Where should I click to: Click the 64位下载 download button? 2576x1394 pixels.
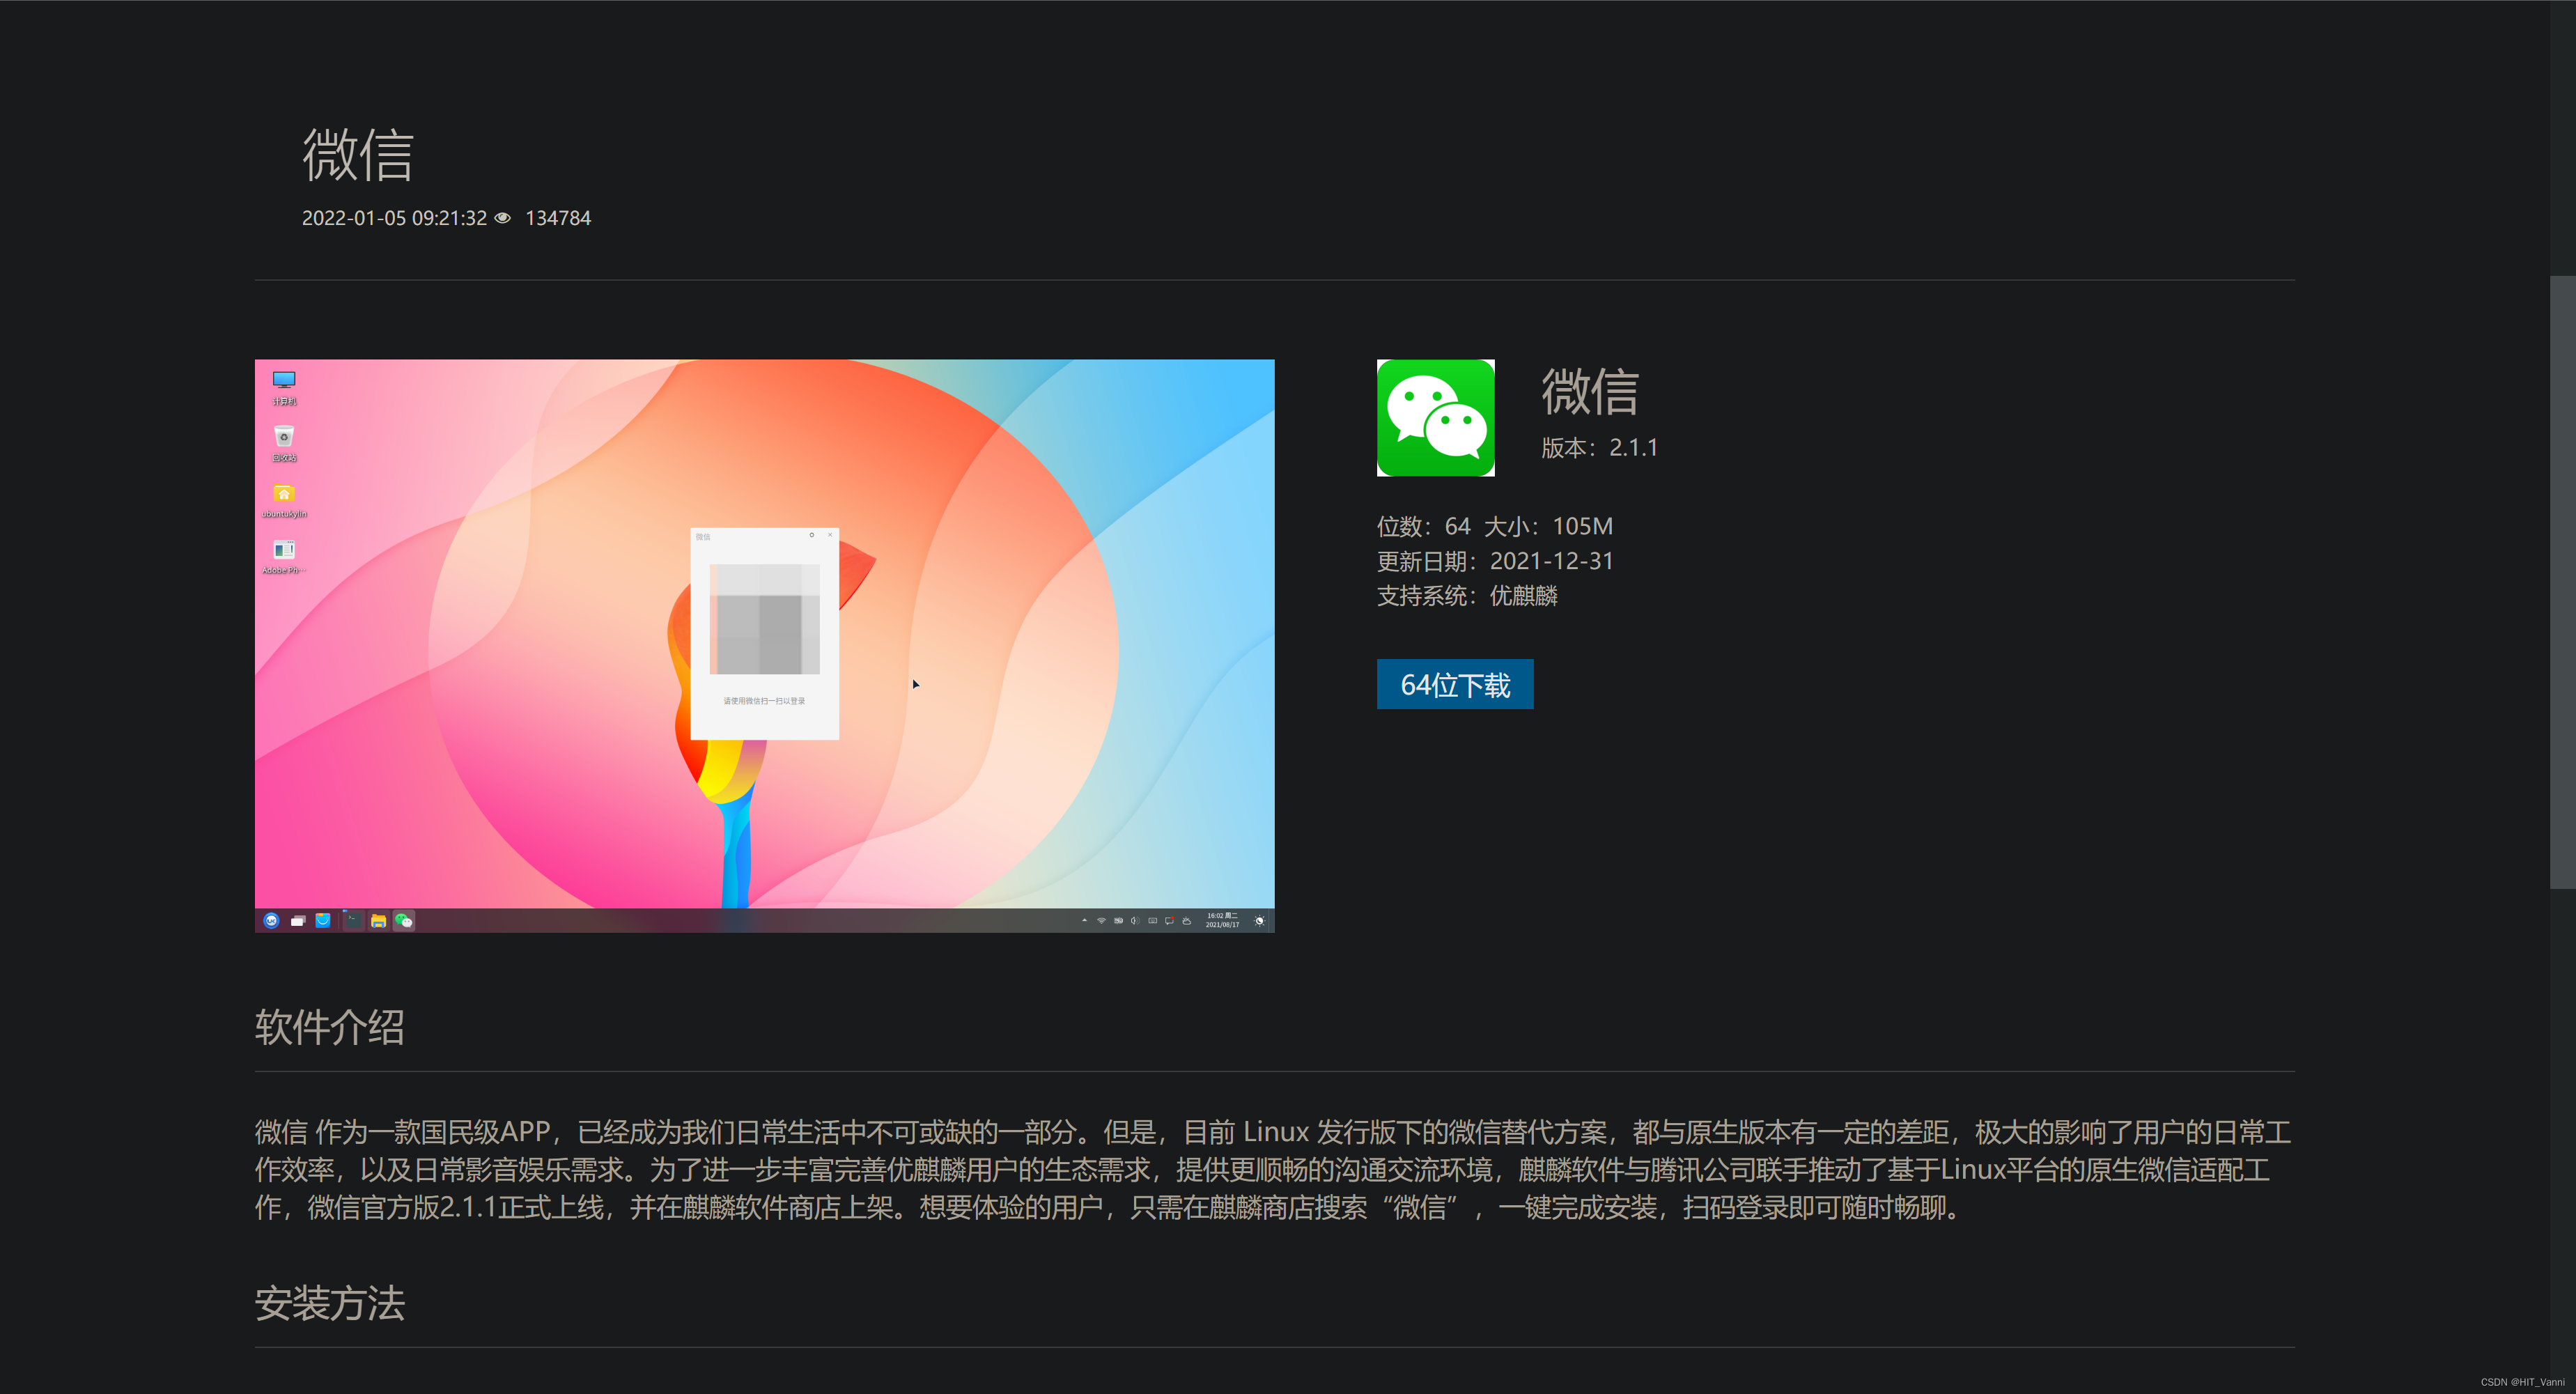point(1454,684)
